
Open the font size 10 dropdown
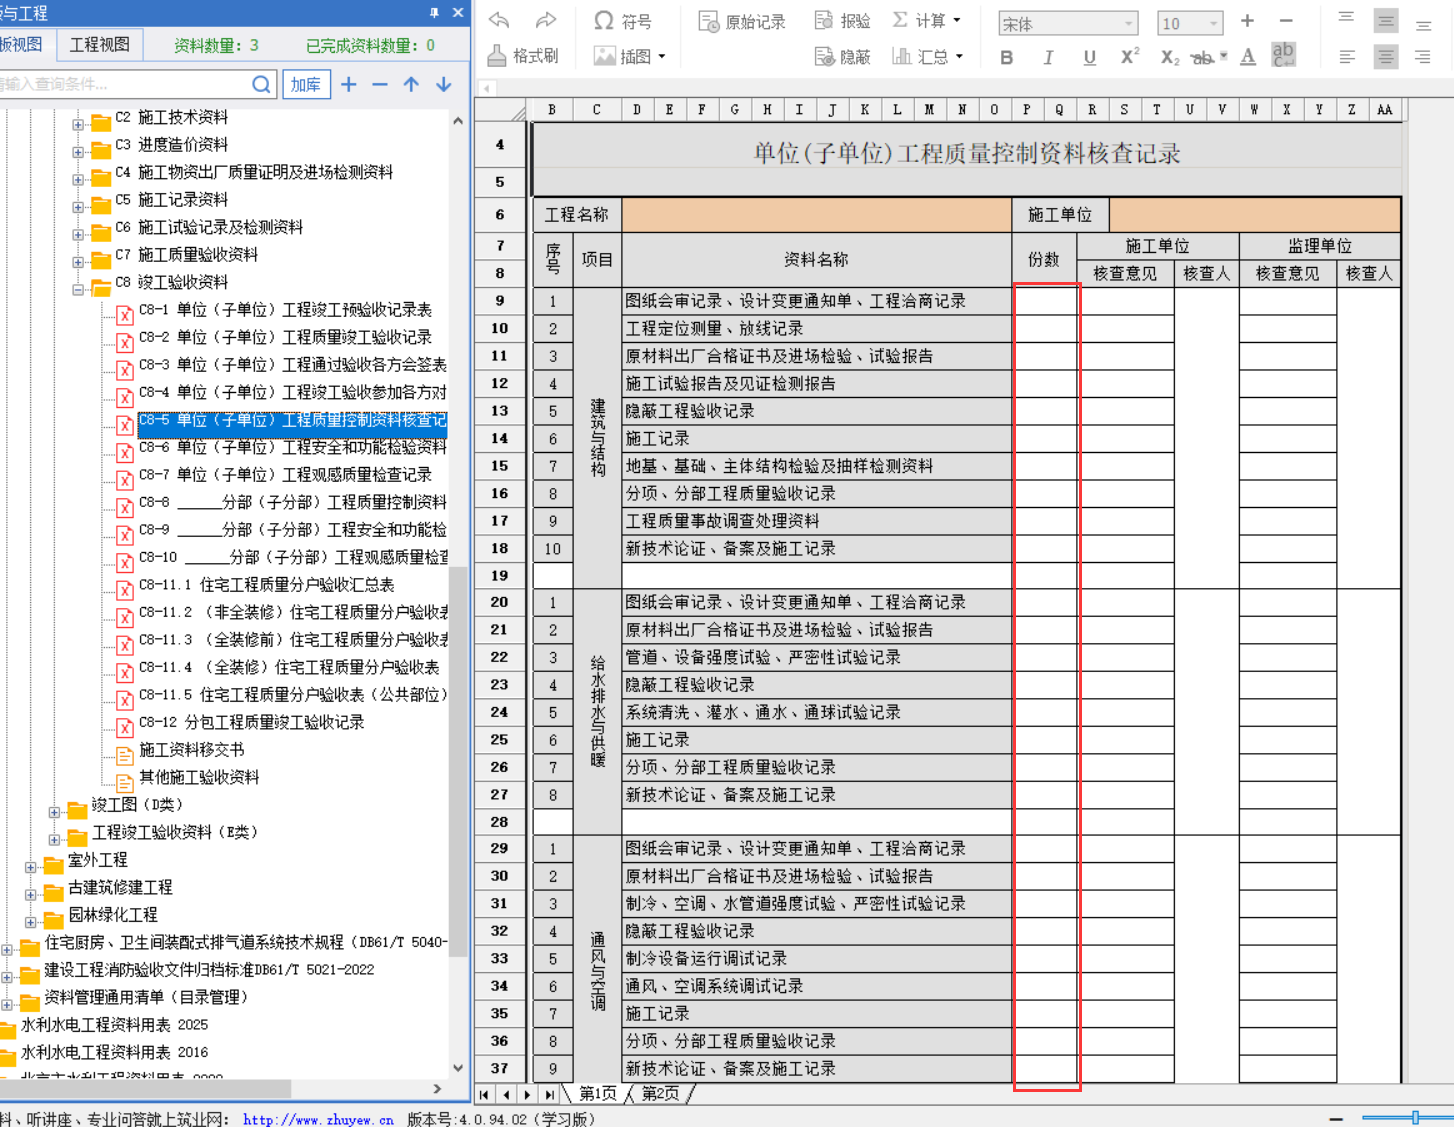1213,23
